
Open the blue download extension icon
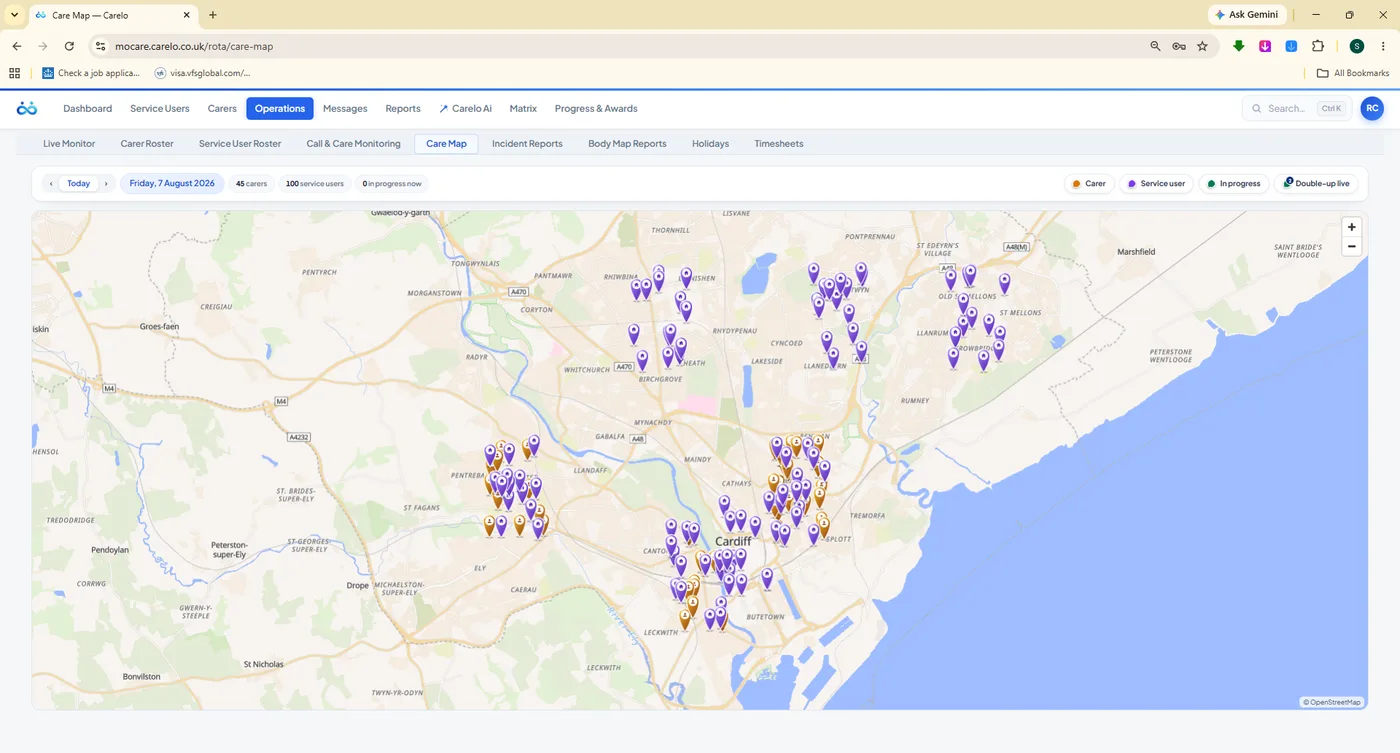pos(1291,46)
